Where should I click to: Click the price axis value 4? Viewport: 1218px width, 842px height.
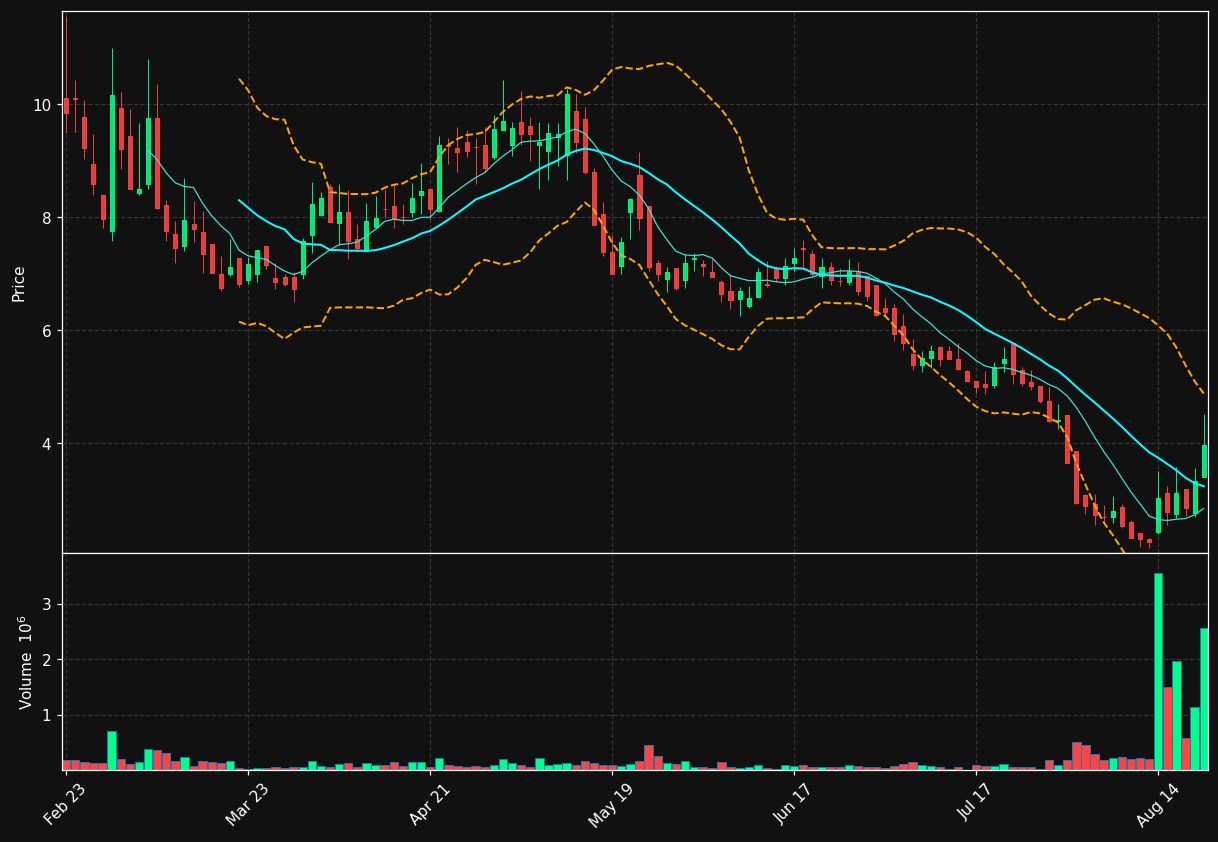click(46, 444)
